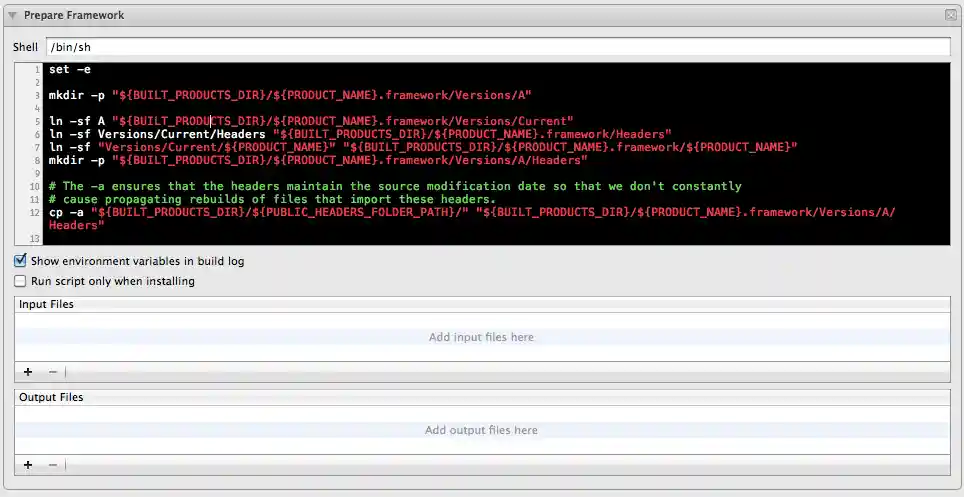Click the comment line starting '# The -a ensures'

pyautogui.click(x=395, y=186)
